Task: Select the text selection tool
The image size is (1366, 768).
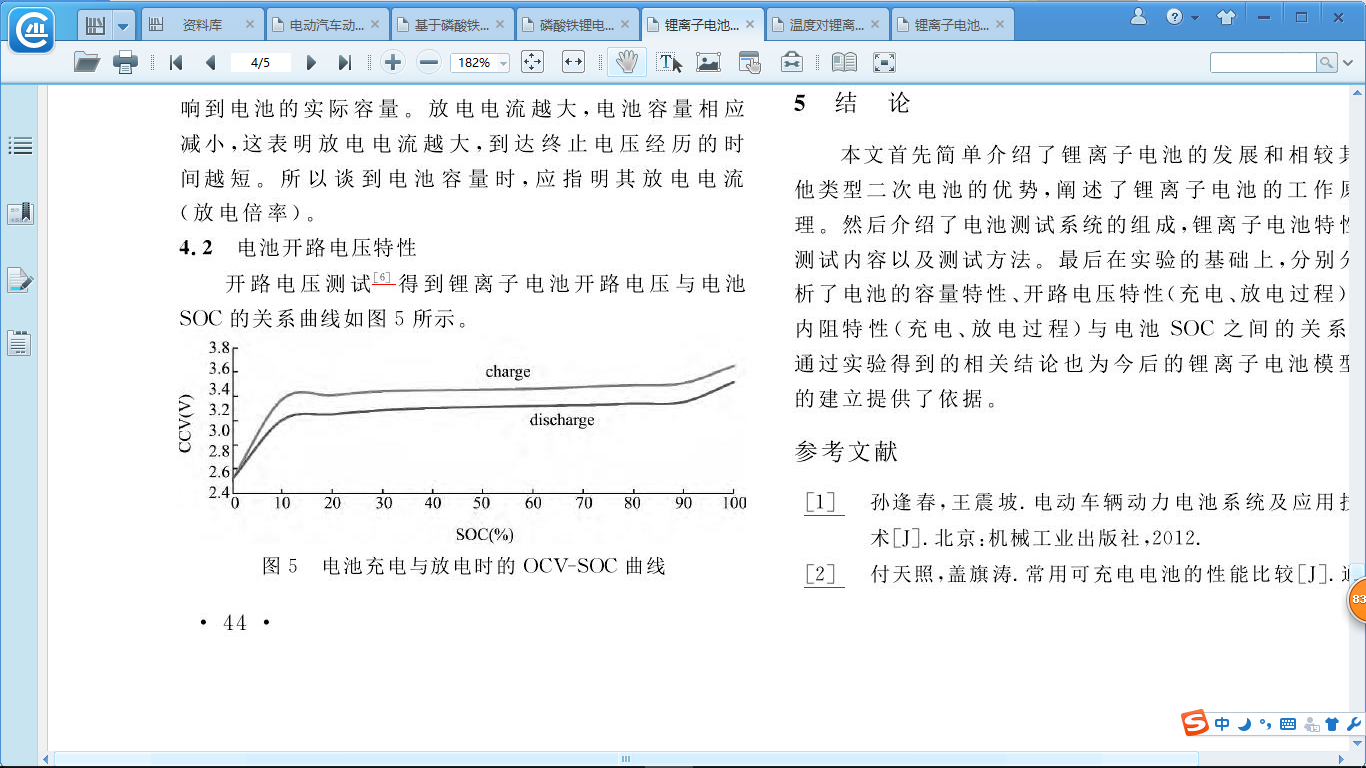Action: 669,62
